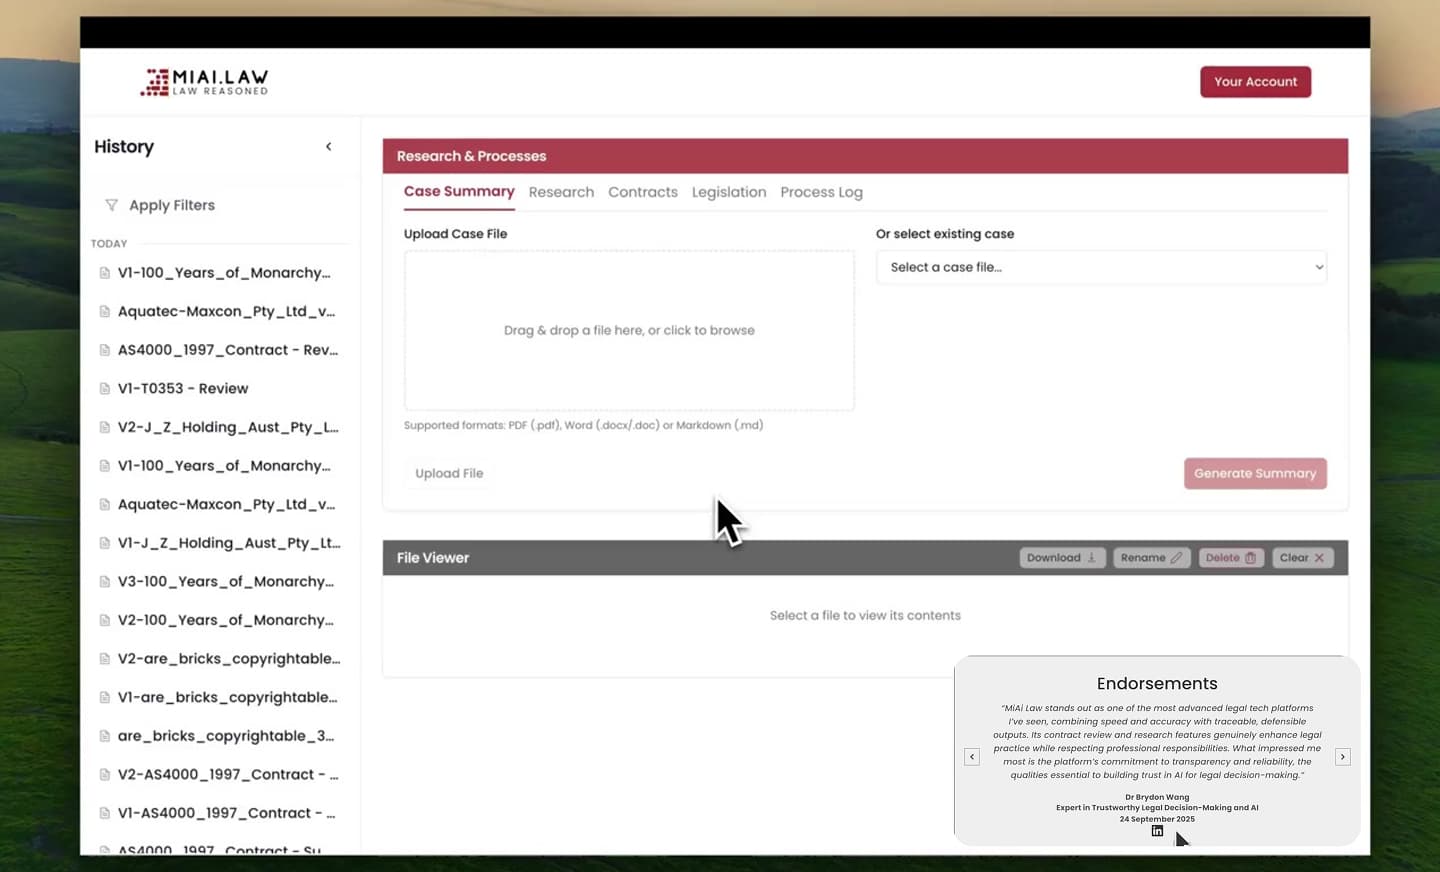Click the document icon beside AS4000_1997_Contract - Rev
This screenshot has height=872, width=1440.
coord(104,349)
